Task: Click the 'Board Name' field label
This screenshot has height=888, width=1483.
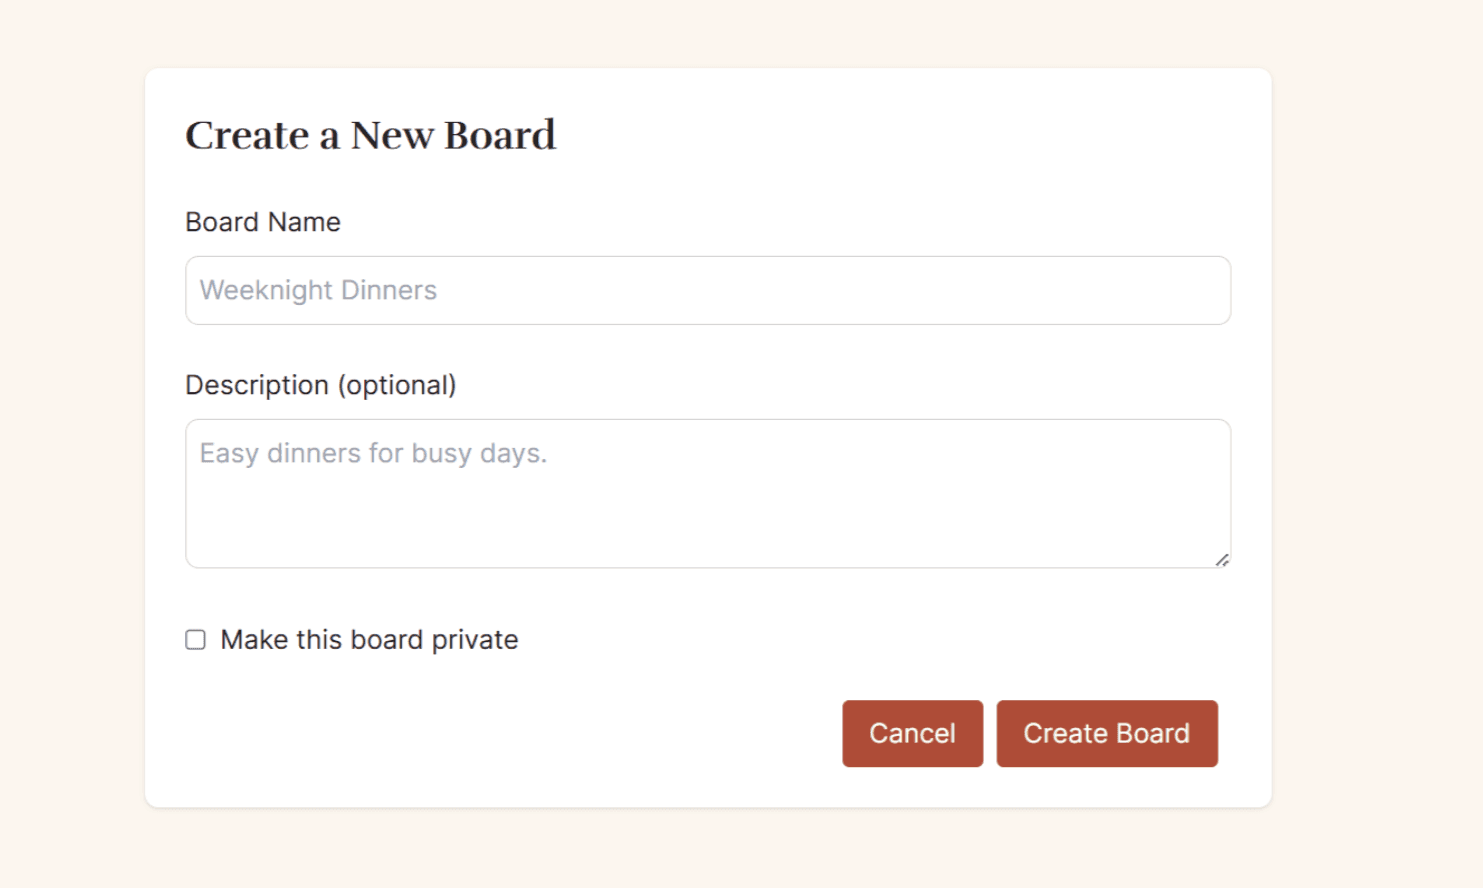Action: (x=263, y=222)
